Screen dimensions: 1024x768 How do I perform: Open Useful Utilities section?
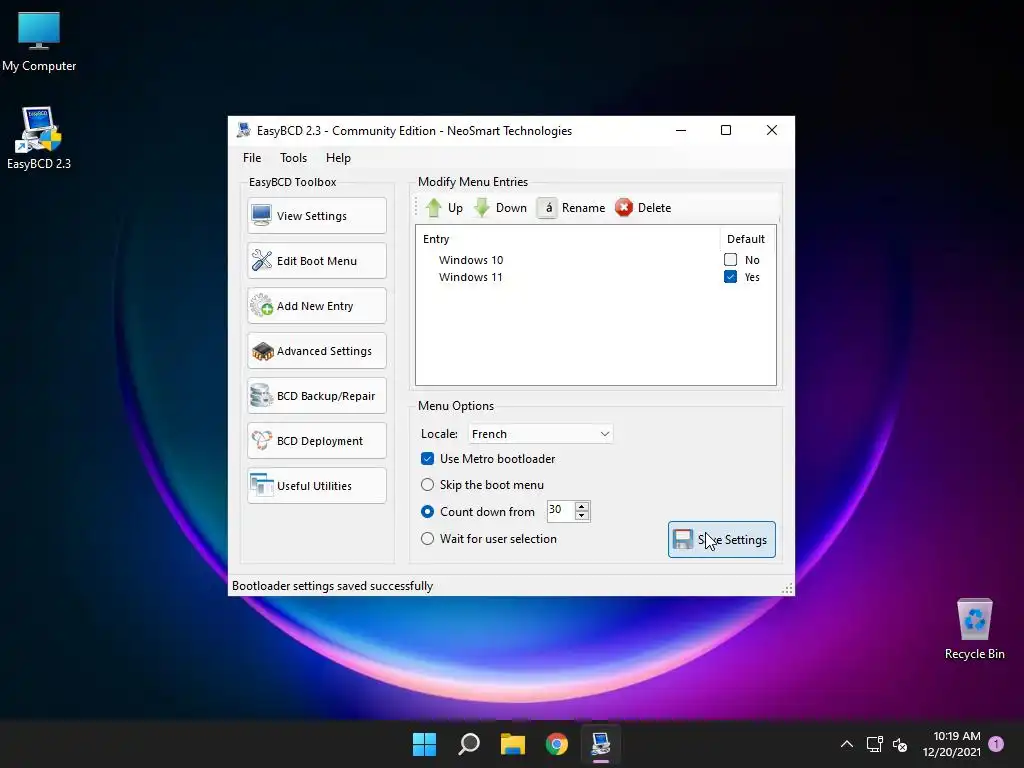[x=317, y=486]
